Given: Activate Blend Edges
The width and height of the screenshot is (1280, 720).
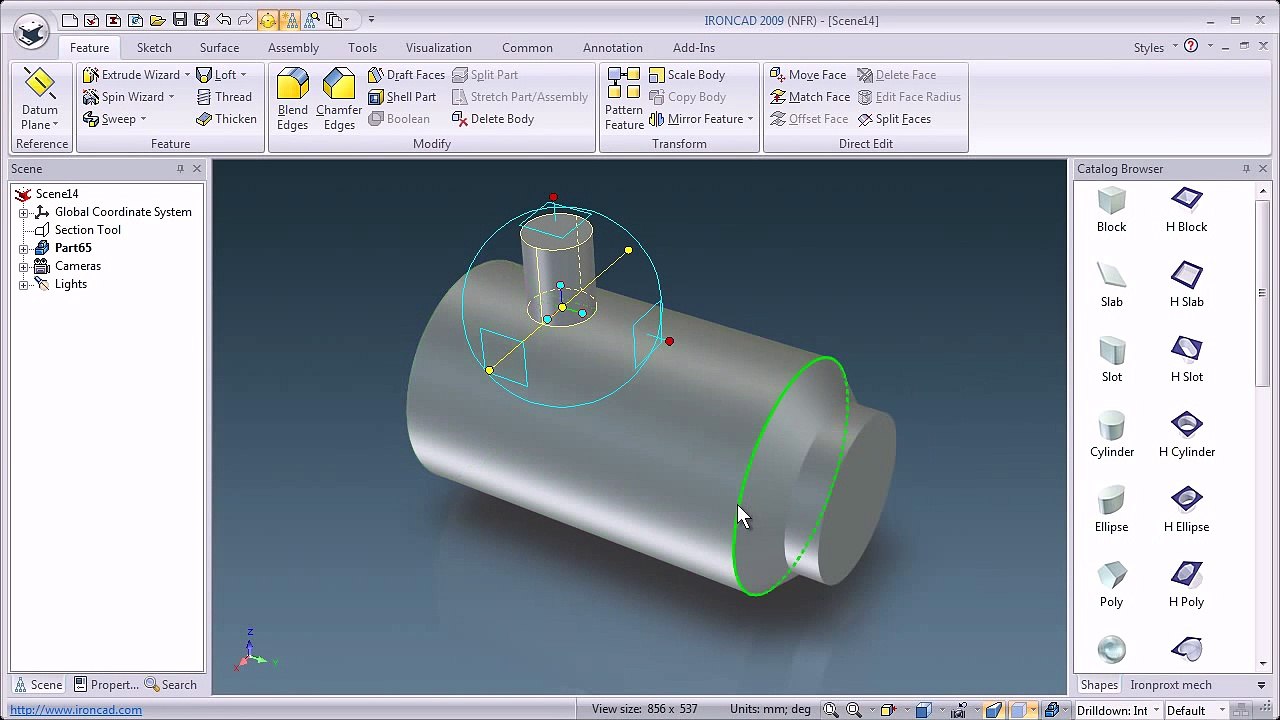Looking at the screenshot, I should 293,99.
